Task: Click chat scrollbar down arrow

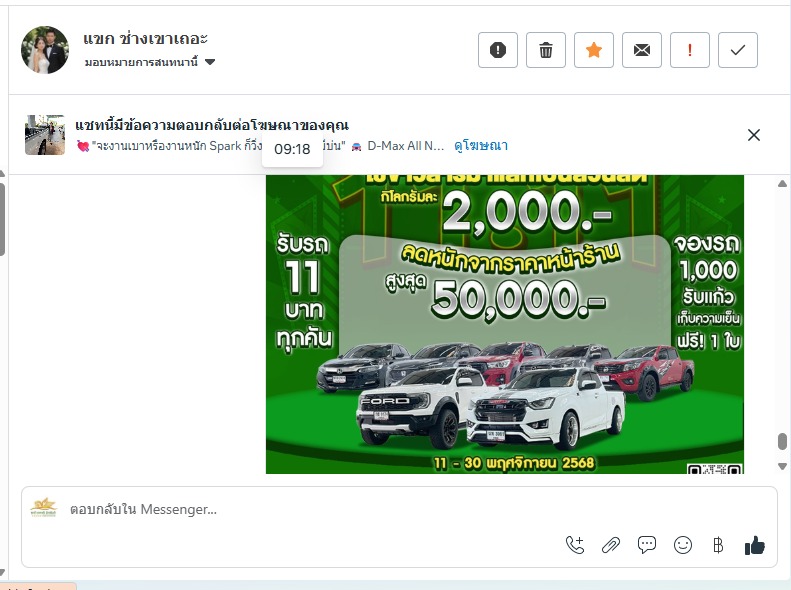Action: click(x=782, y=466)
